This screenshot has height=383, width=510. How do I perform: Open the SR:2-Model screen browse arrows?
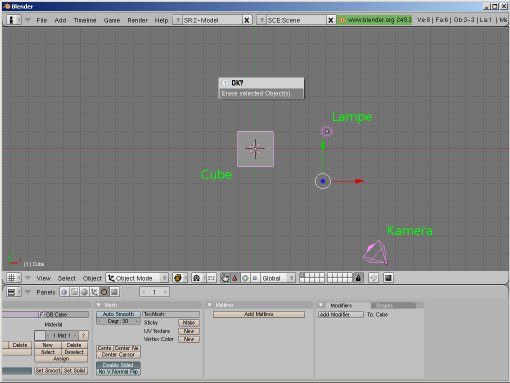click(177, 20)
